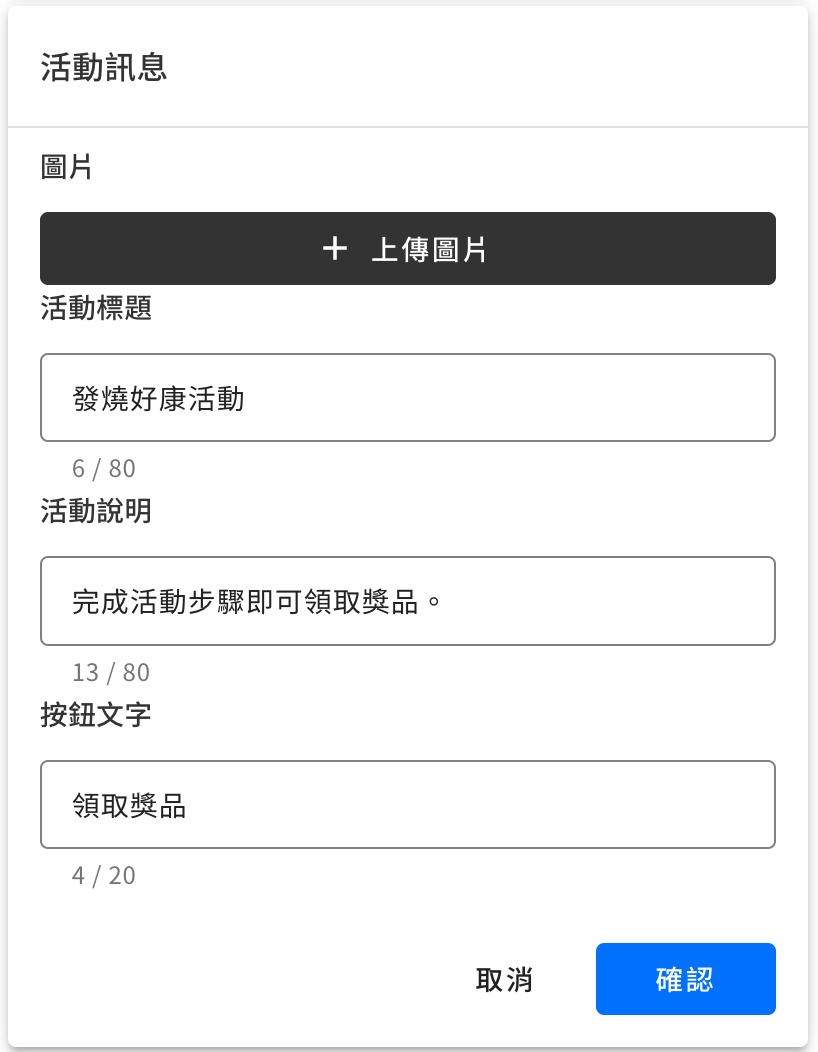Click the plus icon on upload button
This screenshot has width=818, height=1052.
point(334,249)
